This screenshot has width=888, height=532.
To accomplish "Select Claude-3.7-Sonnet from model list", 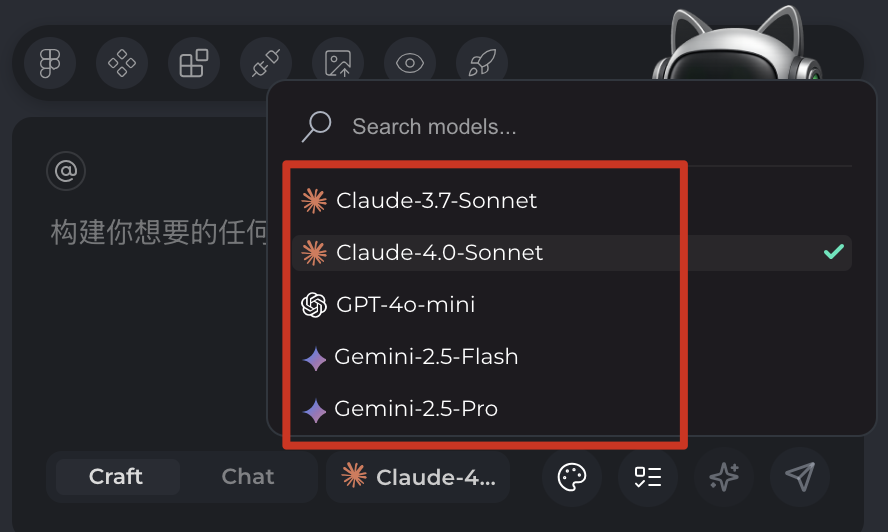I will pos(436,201).
